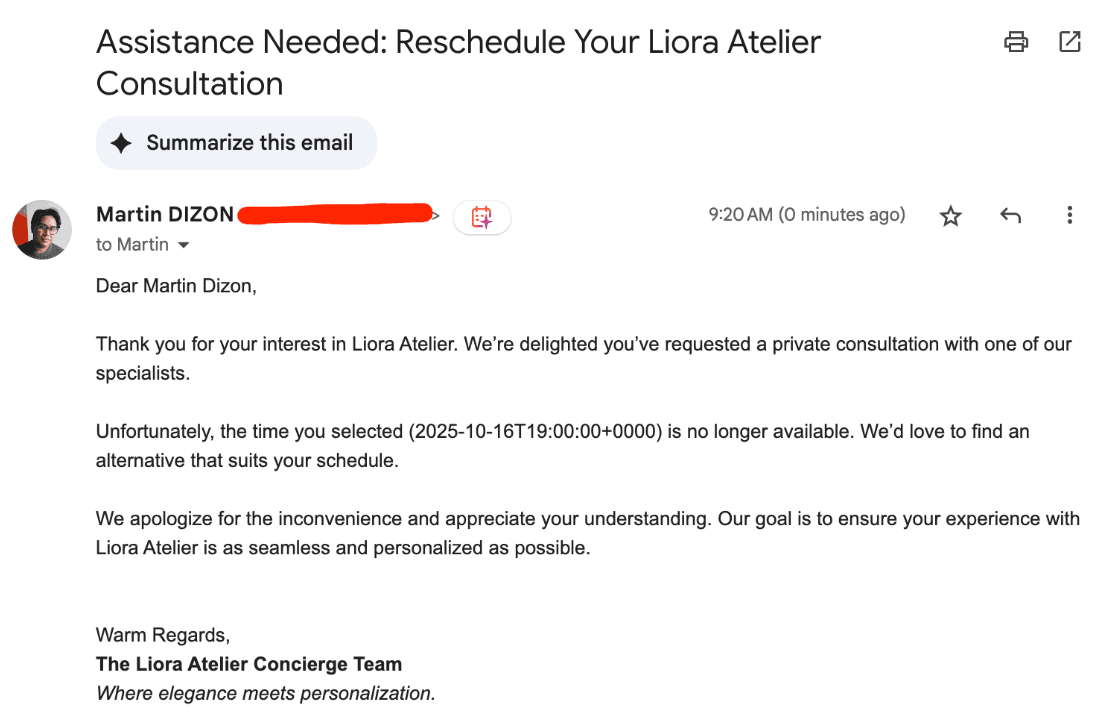Click the Gemini calendar event icon beside sender
The image size is (1106, 722).
(482, 217)
